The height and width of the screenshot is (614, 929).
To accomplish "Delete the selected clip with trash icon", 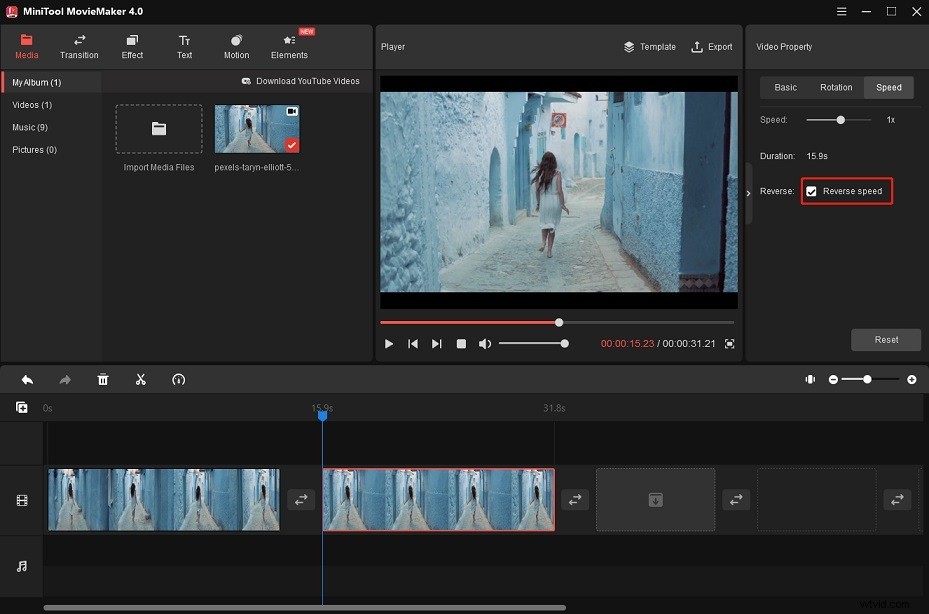I will coord(103,380).
